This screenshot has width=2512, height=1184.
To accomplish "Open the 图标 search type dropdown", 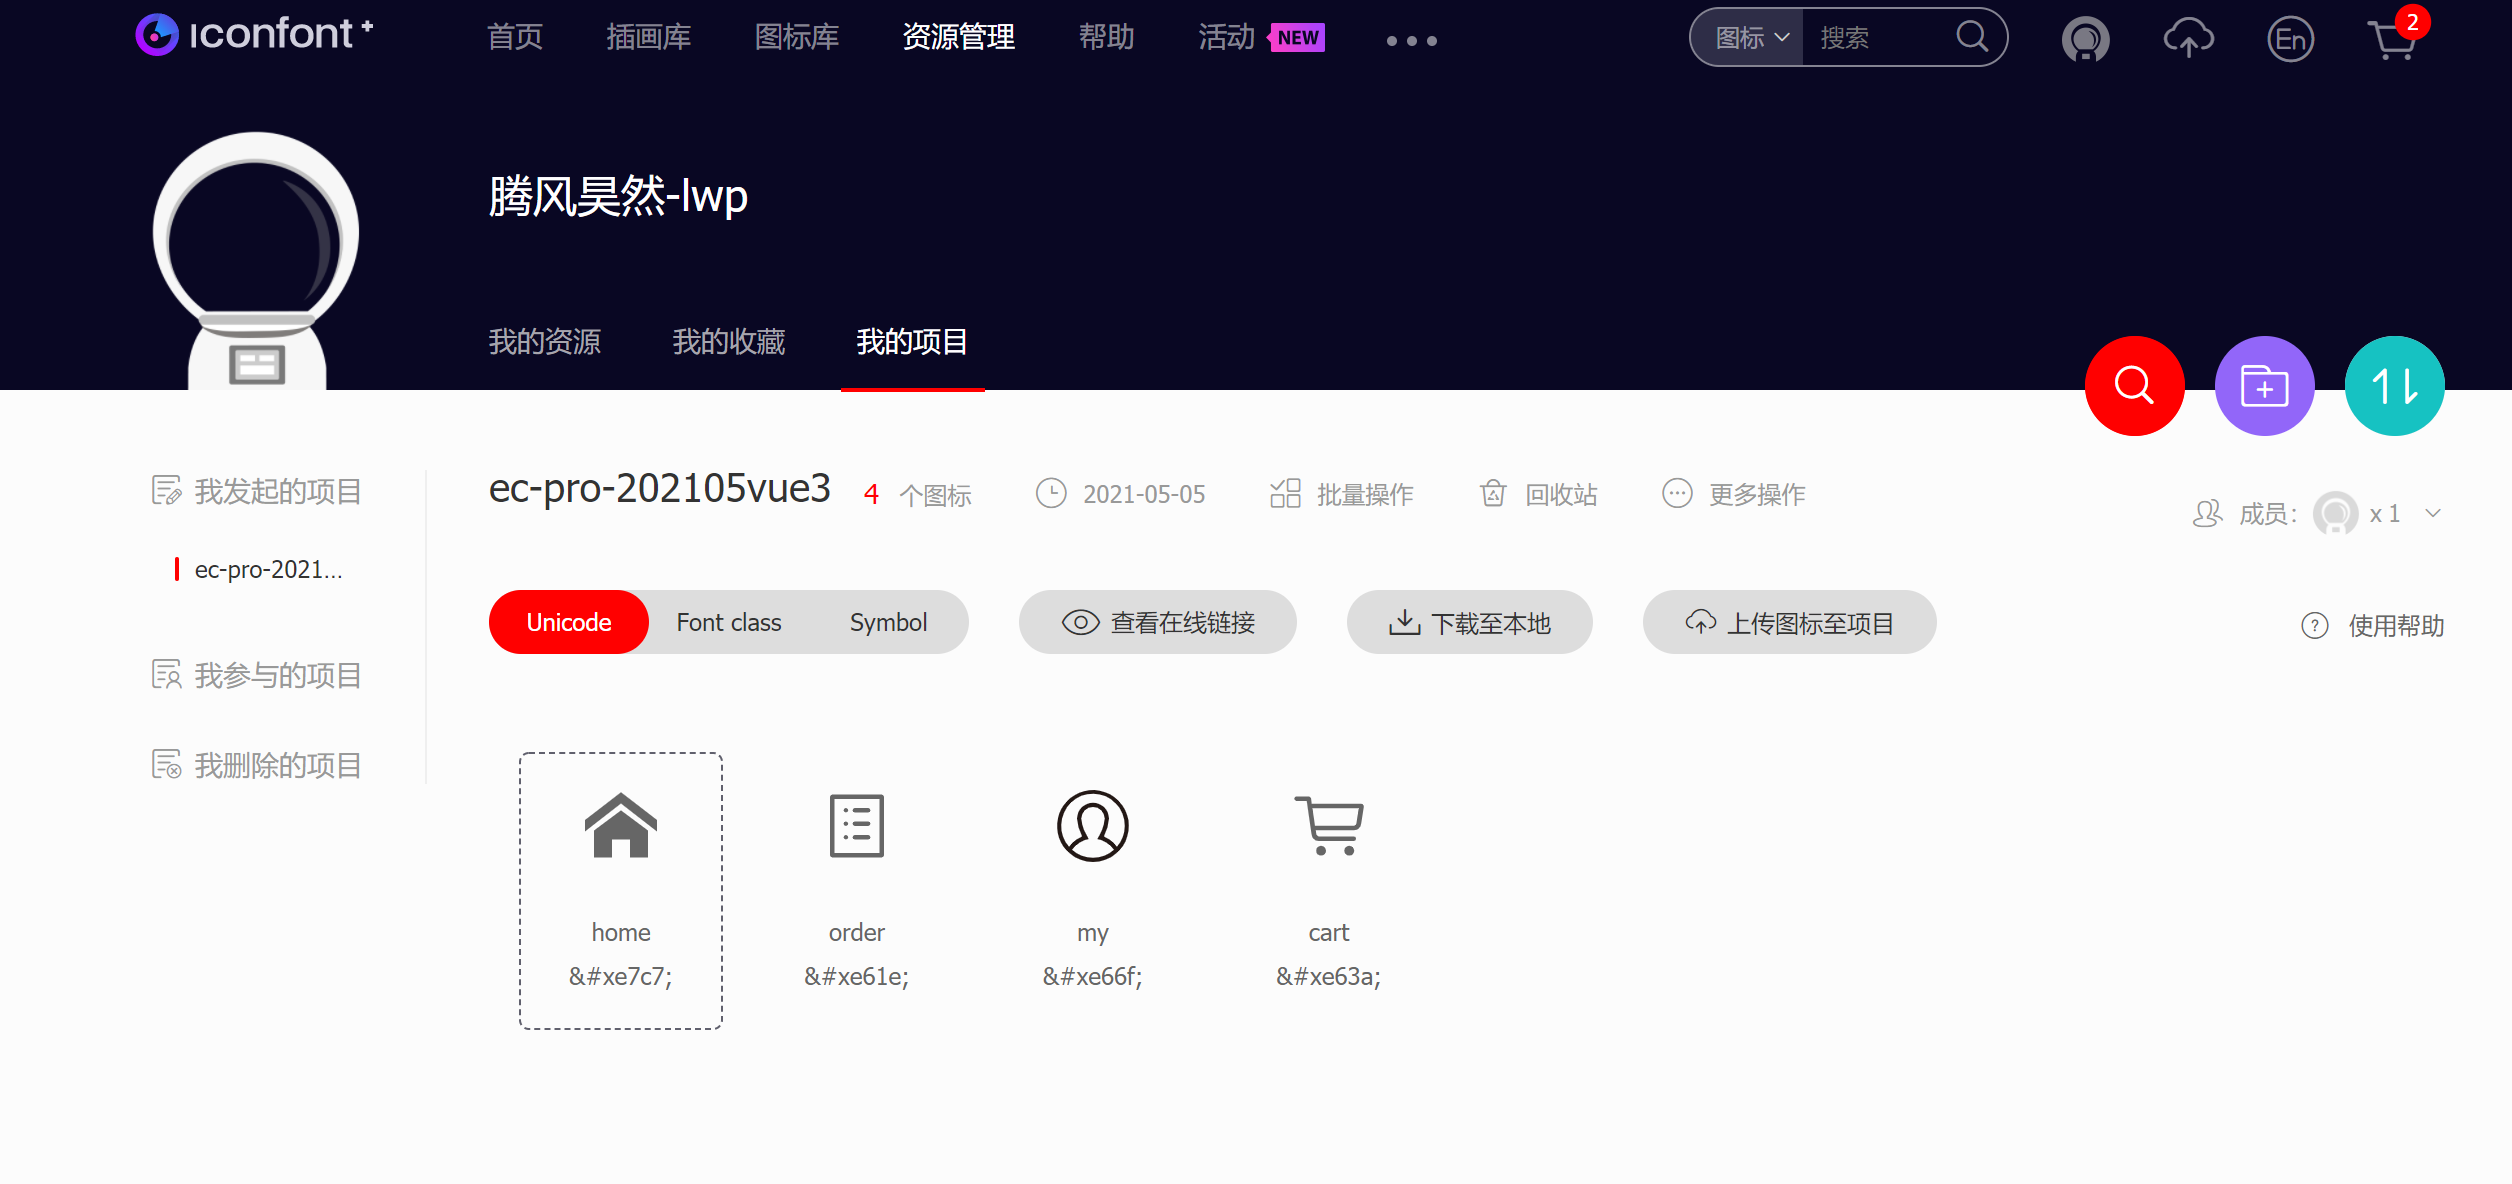I will click(x=1750, y=38).
